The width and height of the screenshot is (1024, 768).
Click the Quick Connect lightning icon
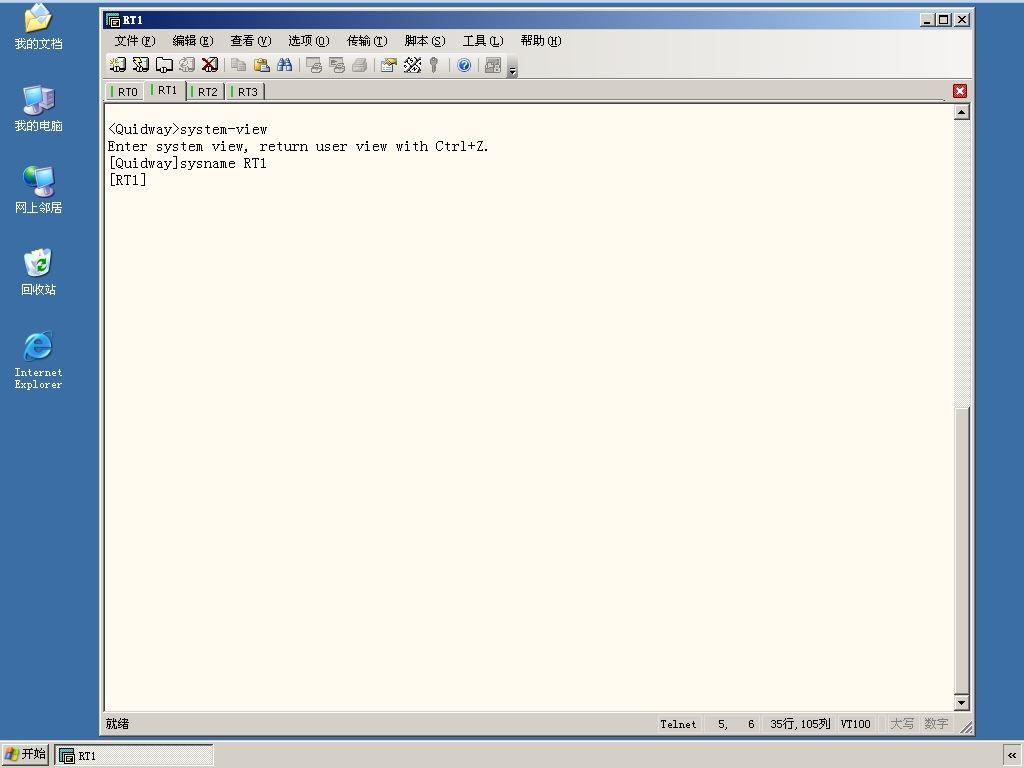140,65
